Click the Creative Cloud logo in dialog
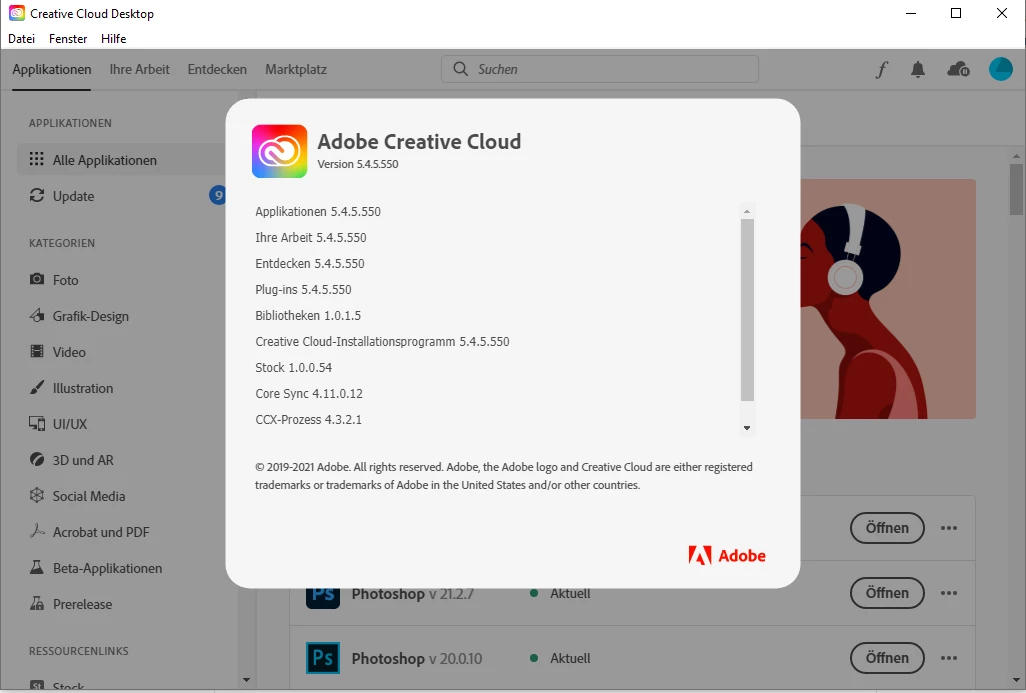The image size is (1026, 693). (x=279, y=151)
